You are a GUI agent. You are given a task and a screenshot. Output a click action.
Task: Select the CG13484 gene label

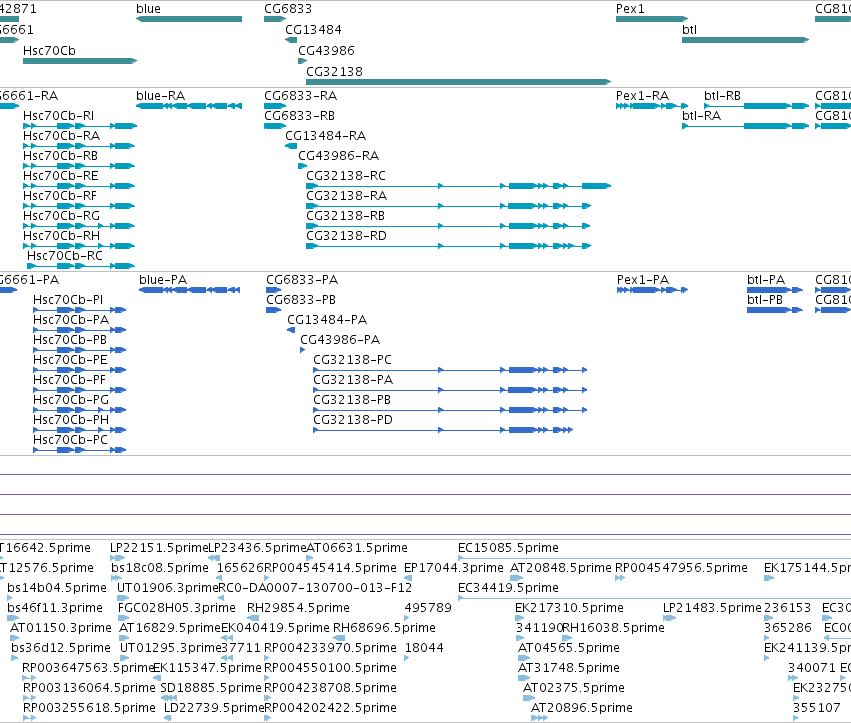(314, 30)
